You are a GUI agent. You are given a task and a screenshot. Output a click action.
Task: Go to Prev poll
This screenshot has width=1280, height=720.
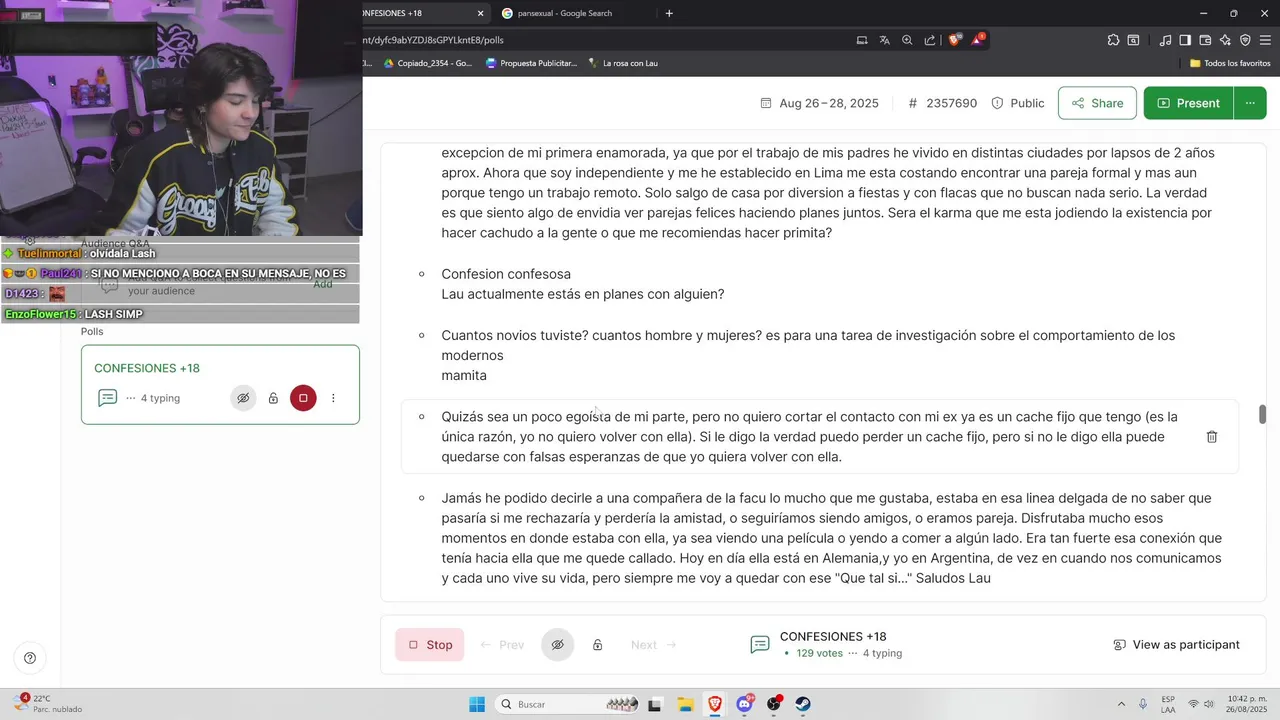pos(502,645)
